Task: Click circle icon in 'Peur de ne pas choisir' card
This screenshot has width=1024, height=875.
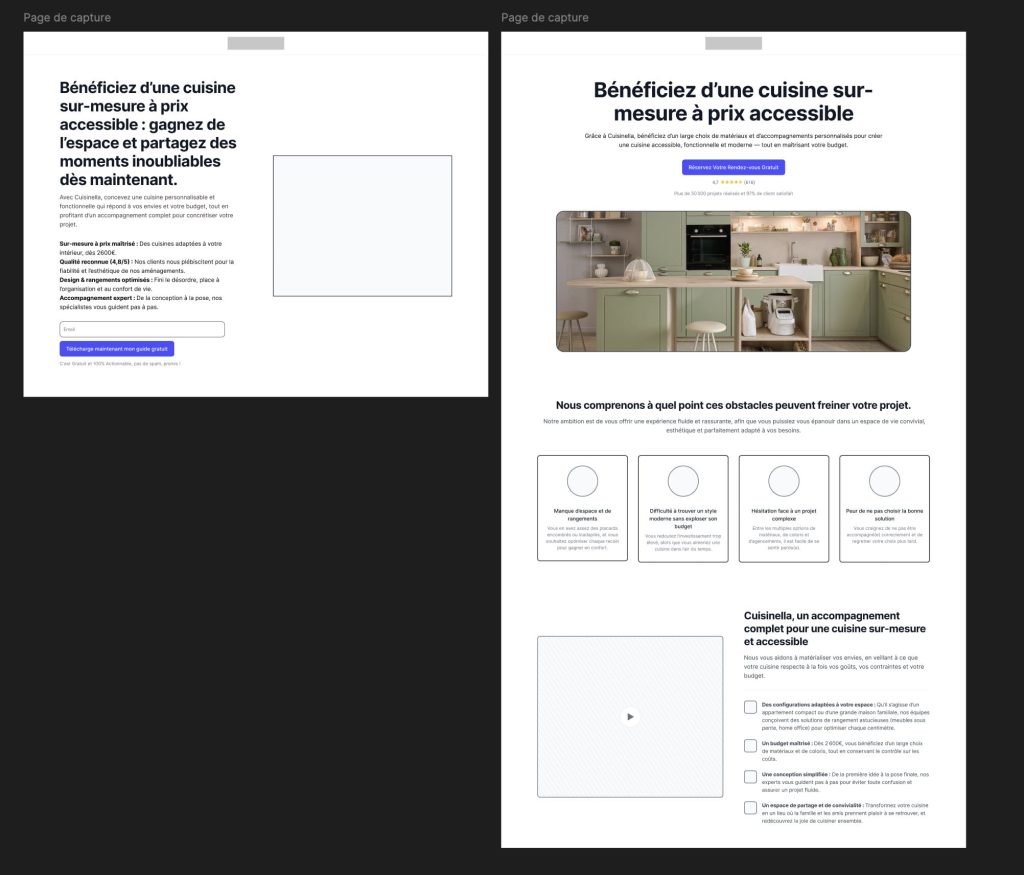Action: tap(884, 481)
